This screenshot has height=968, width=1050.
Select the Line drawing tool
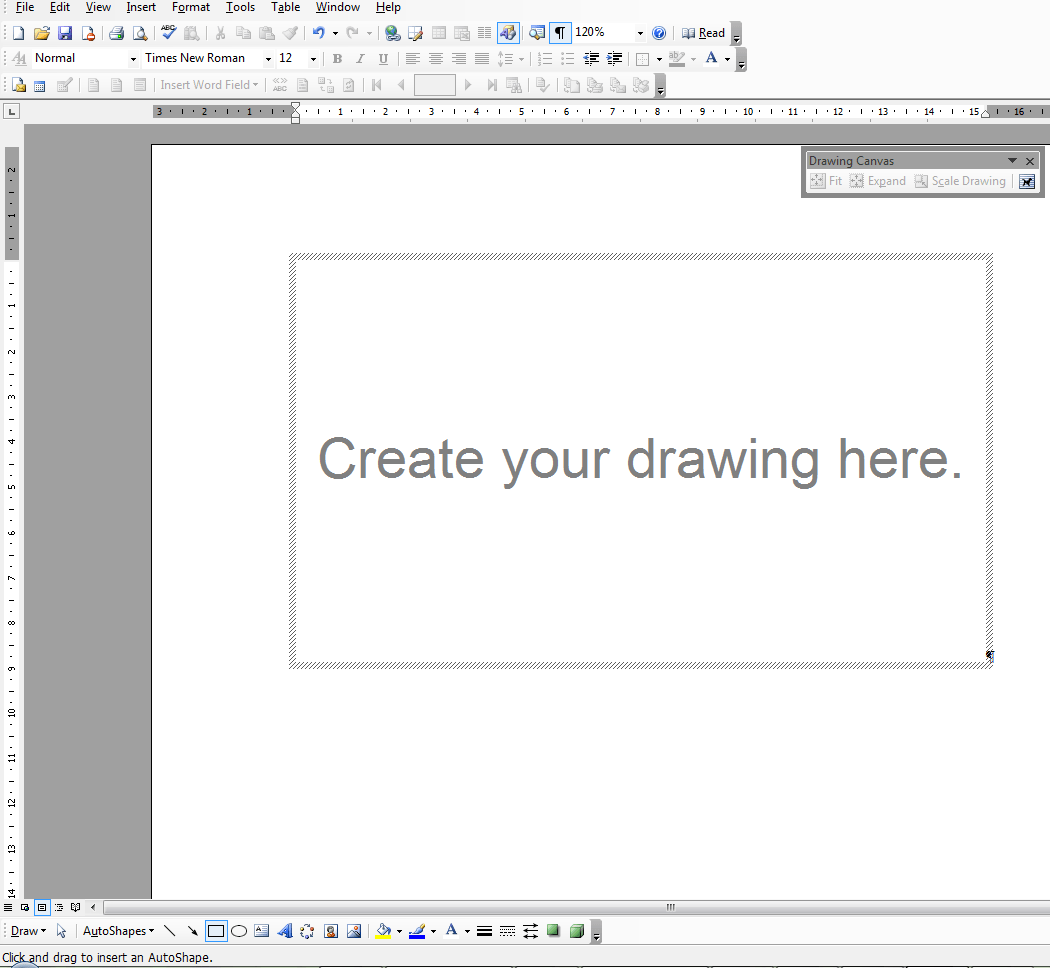tap(169, 931)
